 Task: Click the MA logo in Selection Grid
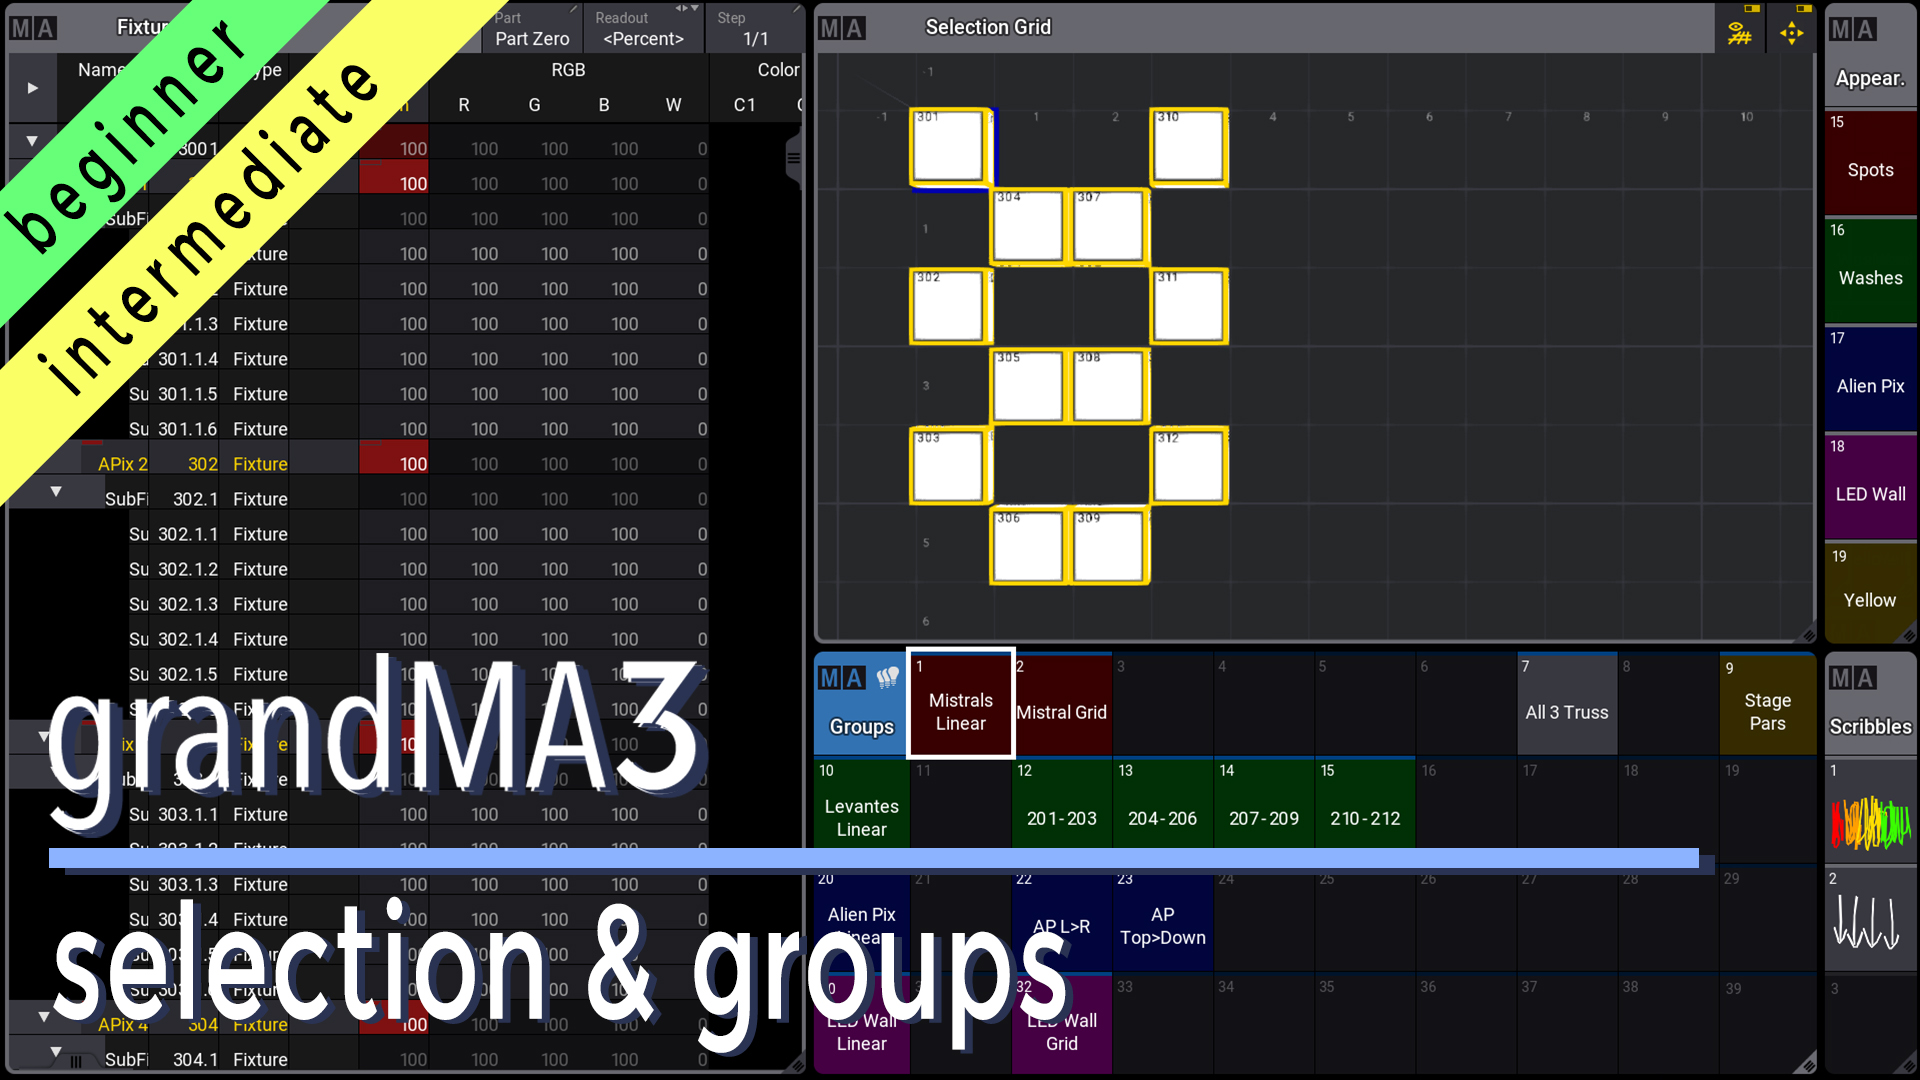(x=841, y=28)
